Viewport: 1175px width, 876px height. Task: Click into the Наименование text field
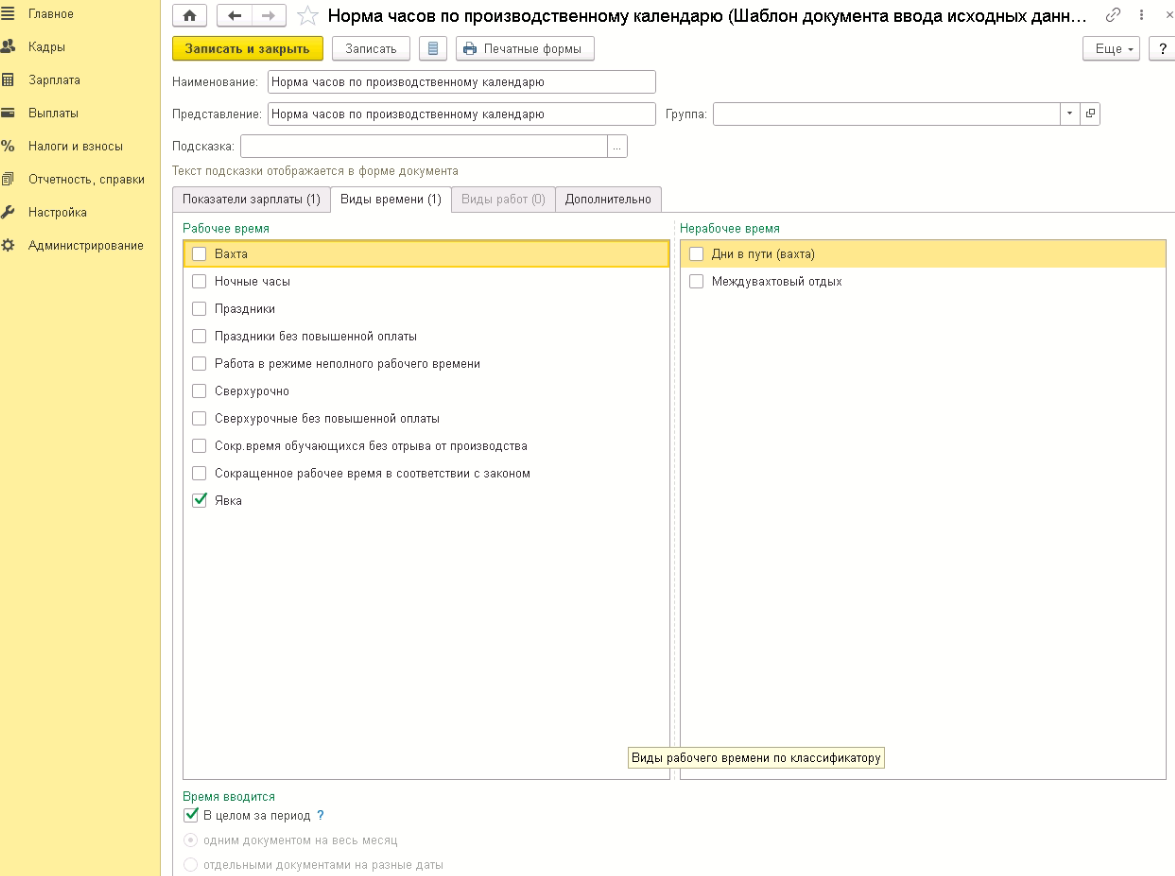click(461, 82)
